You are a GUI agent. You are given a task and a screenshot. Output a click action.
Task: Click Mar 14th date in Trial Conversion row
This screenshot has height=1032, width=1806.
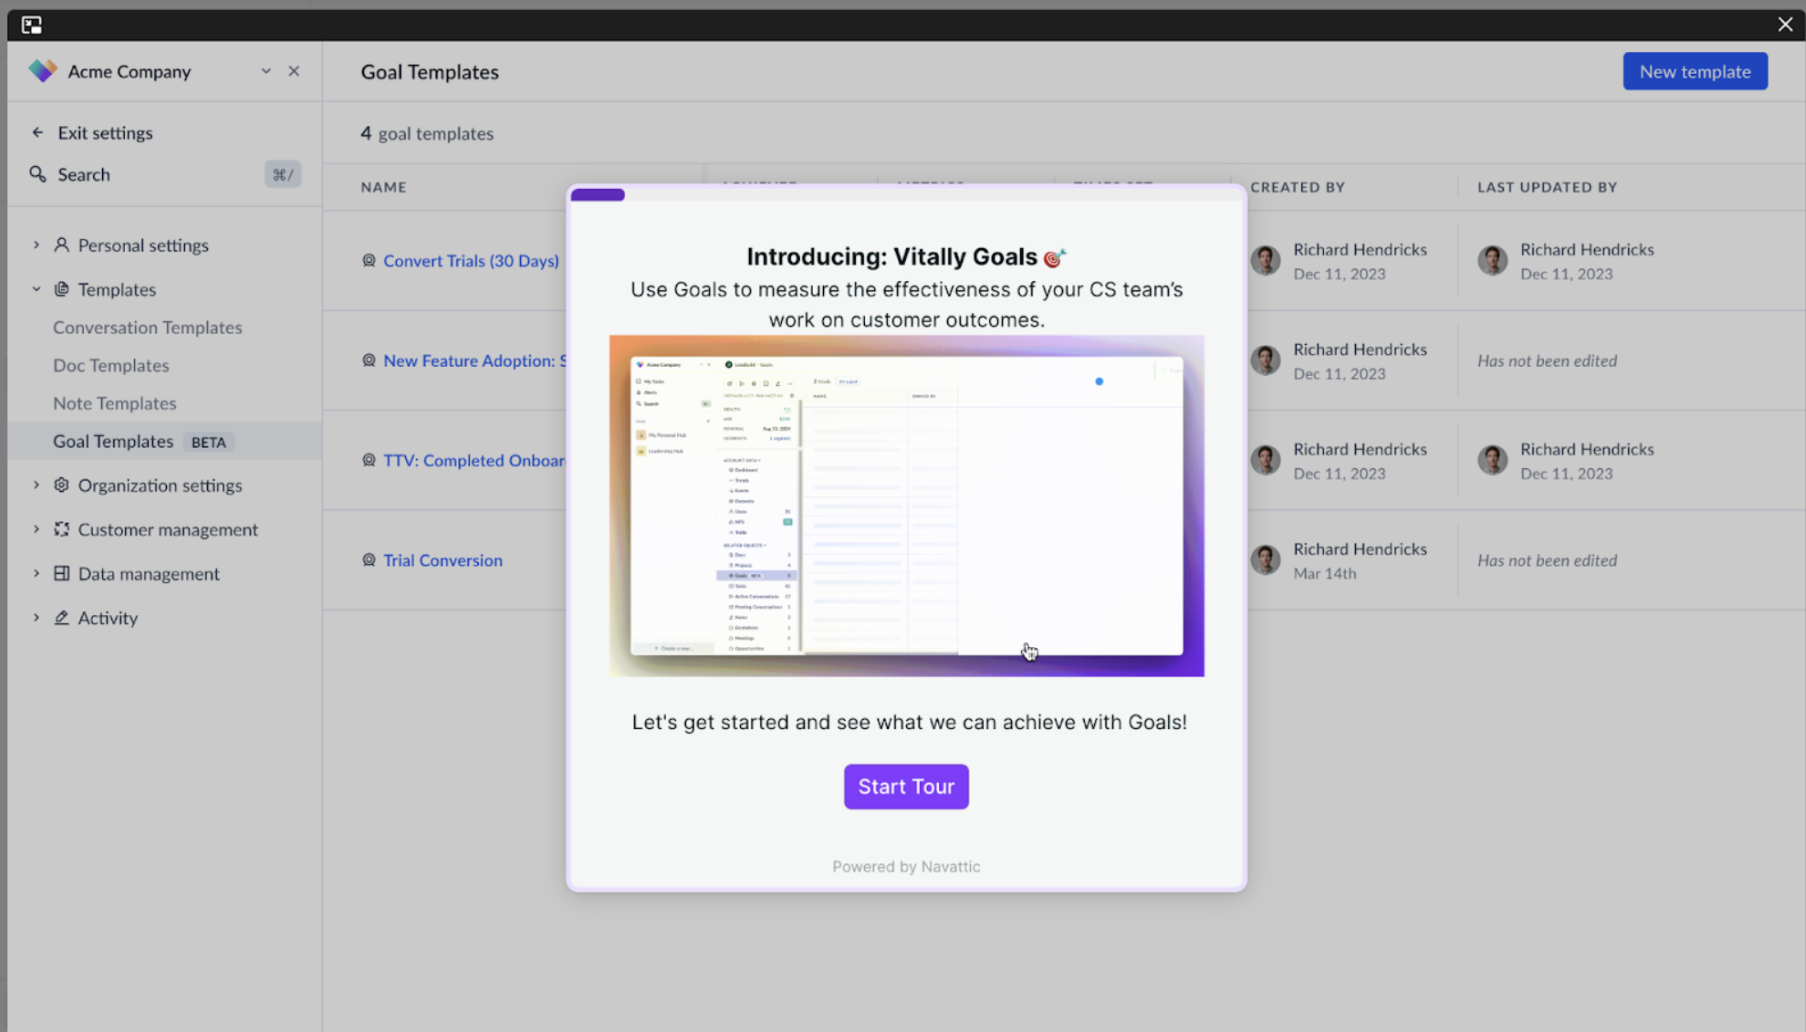point(1325,573)
